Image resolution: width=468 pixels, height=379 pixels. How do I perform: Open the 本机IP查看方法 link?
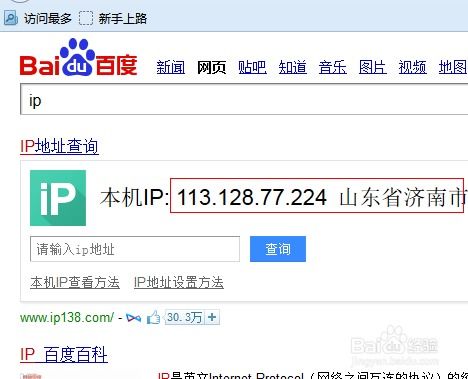[75, 282]
